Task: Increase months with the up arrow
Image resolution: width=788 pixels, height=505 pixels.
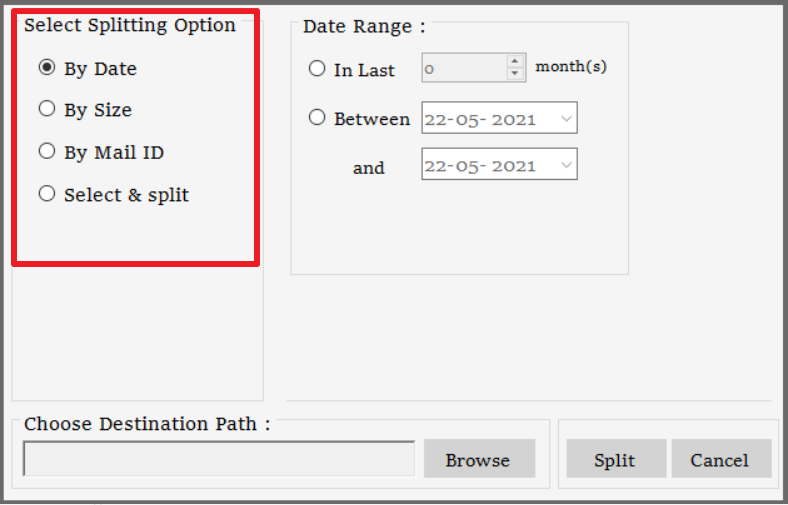Action: (x=516, y=62)
